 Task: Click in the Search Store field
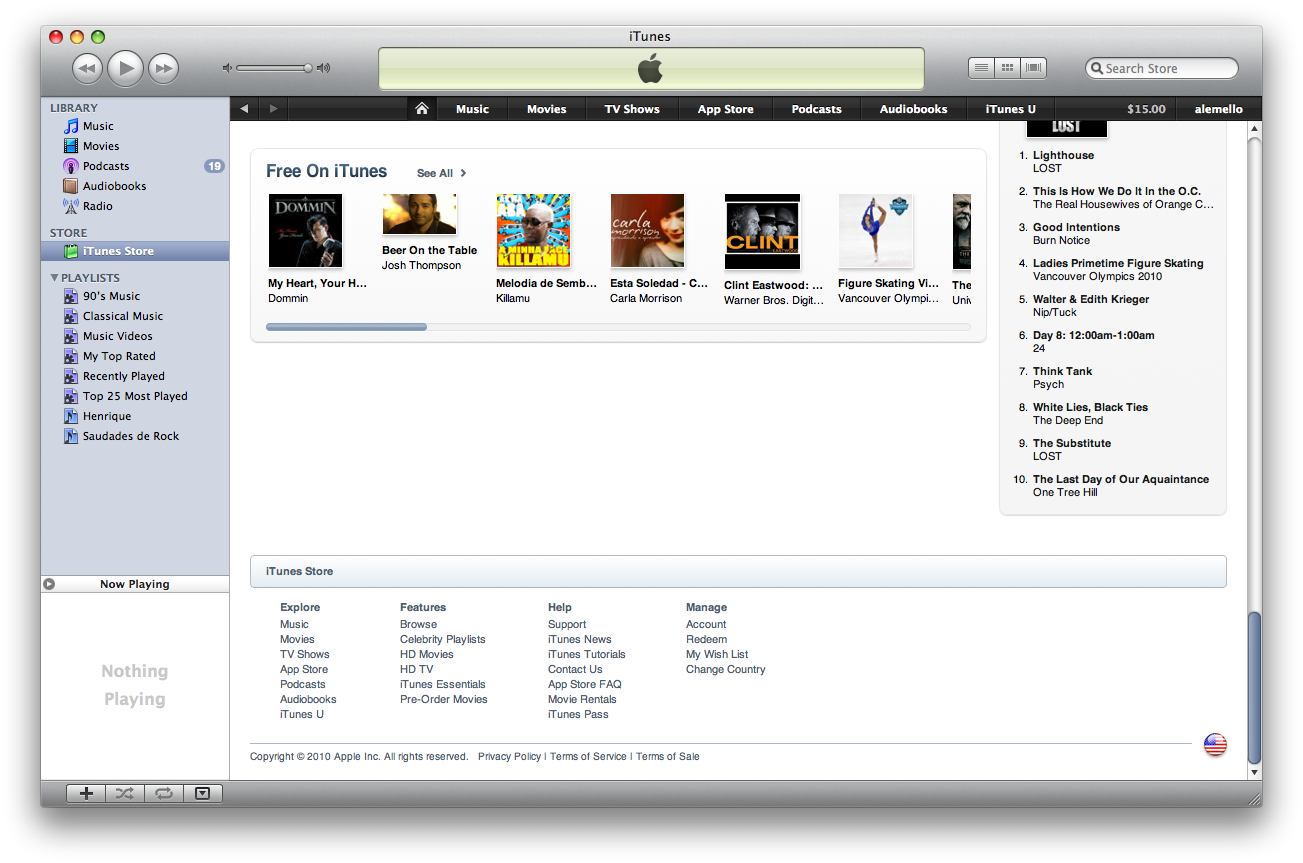[x=1162, y=68]
